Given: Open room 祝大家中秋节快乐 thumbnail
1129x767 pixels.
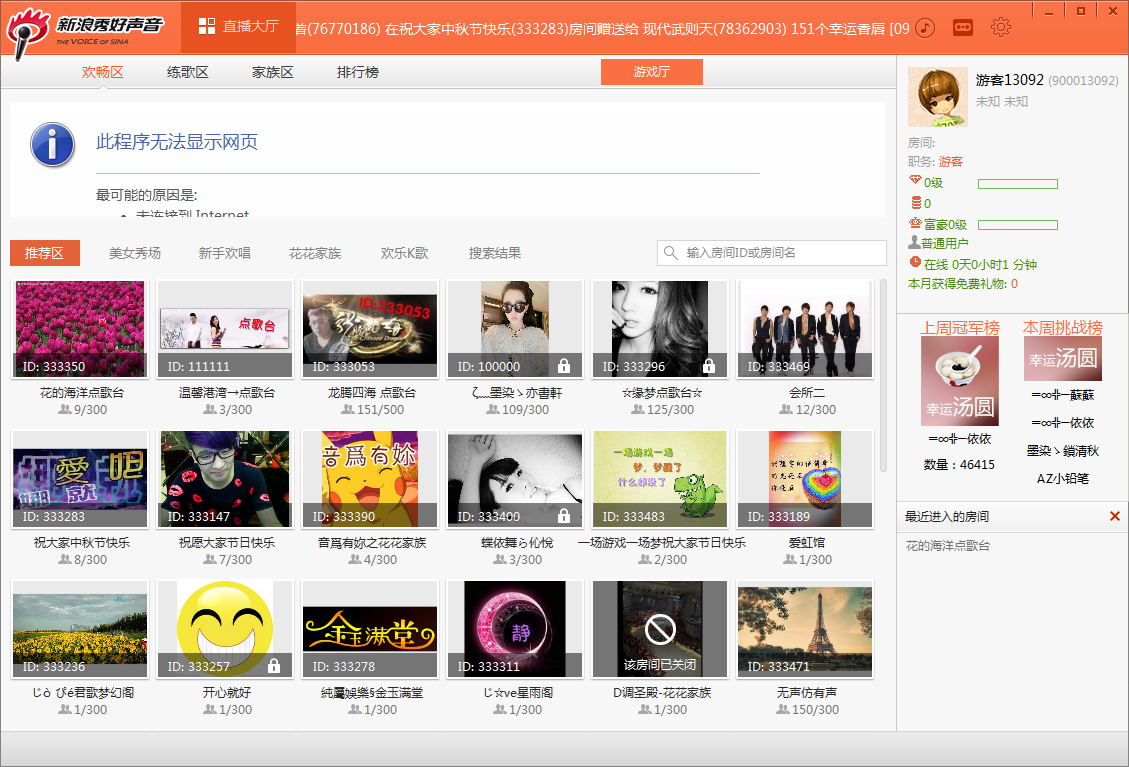Looking at the screenshot, I should tap(80, 479).
